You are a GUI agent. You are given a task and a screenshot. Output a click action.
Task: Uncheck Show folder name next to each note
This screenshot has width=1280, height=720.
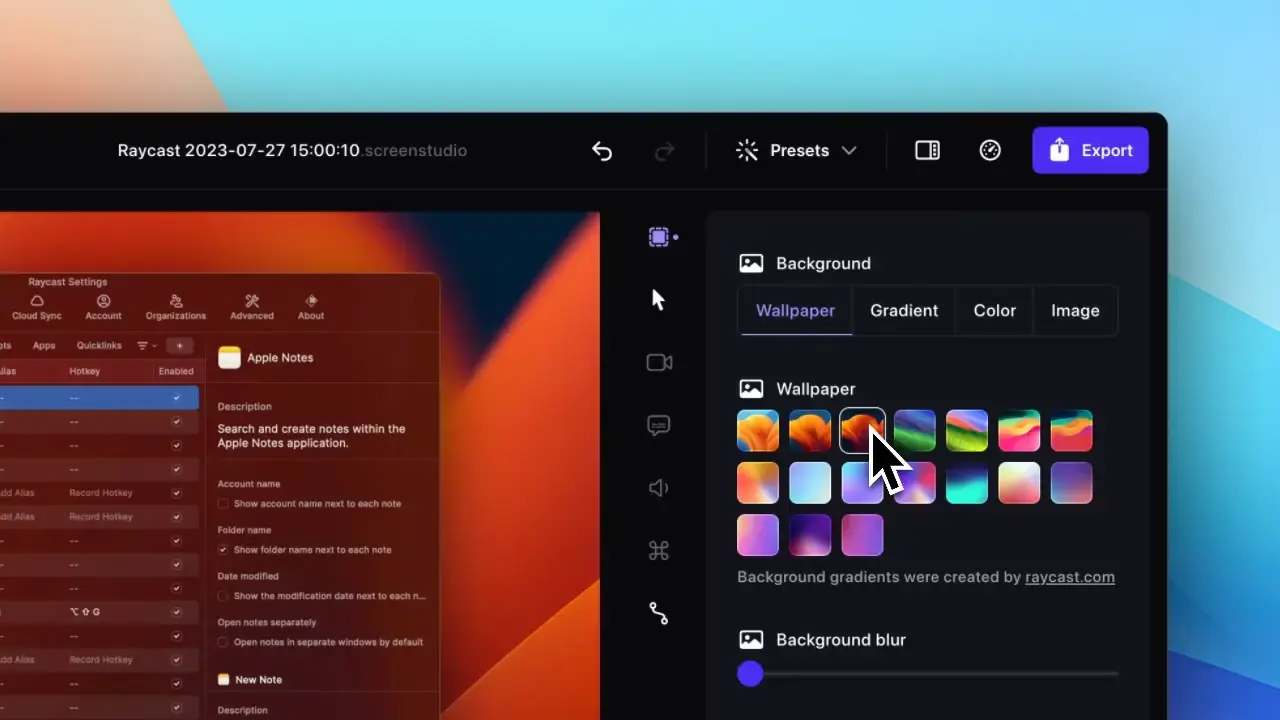pyautogui.click(x=221, y=549)
